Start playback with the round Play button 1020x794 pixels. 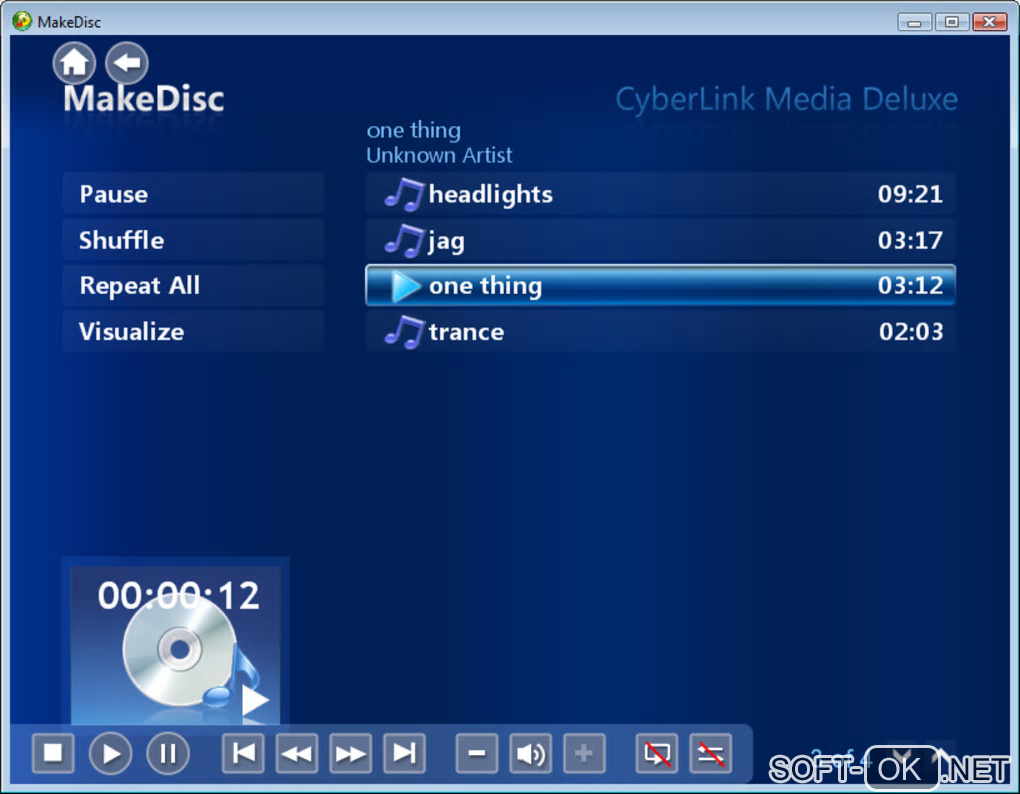tap(111, 754)
